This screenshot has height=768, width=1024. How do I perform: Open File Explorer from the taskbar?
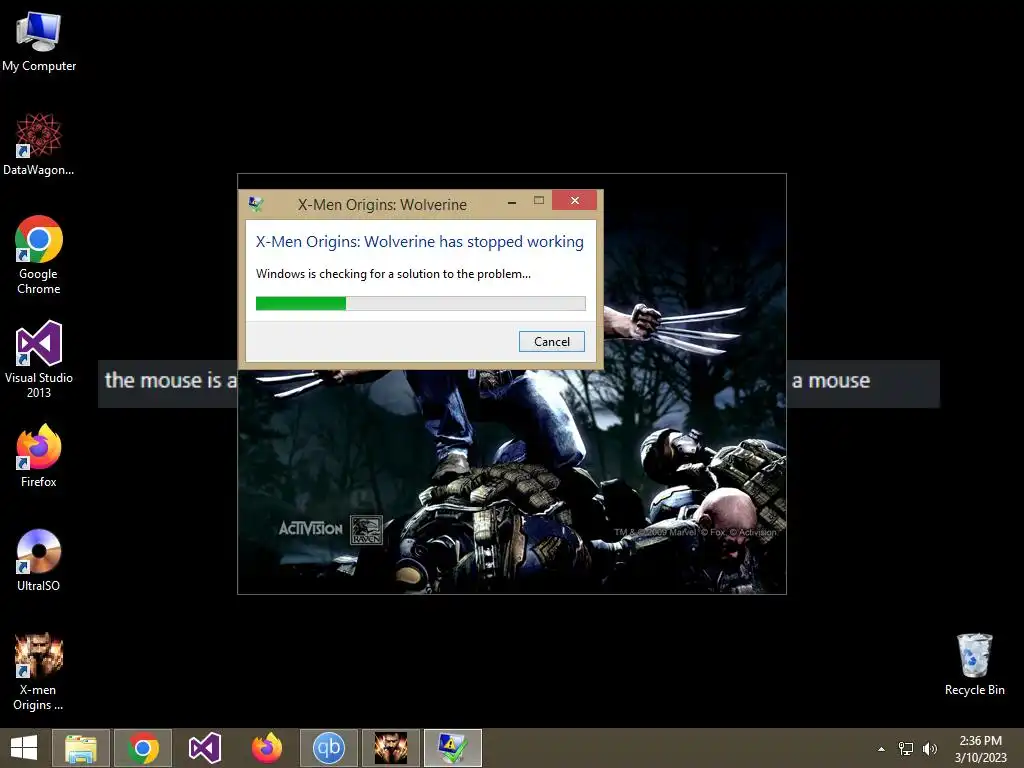pos(81,748)
